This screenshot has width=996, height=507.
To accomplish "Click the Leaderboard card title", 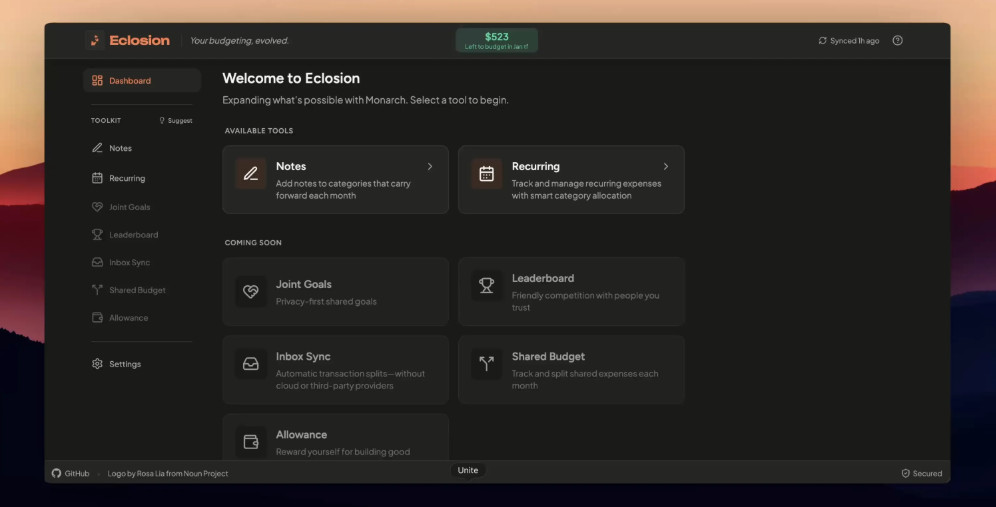I will click(543, 278).
